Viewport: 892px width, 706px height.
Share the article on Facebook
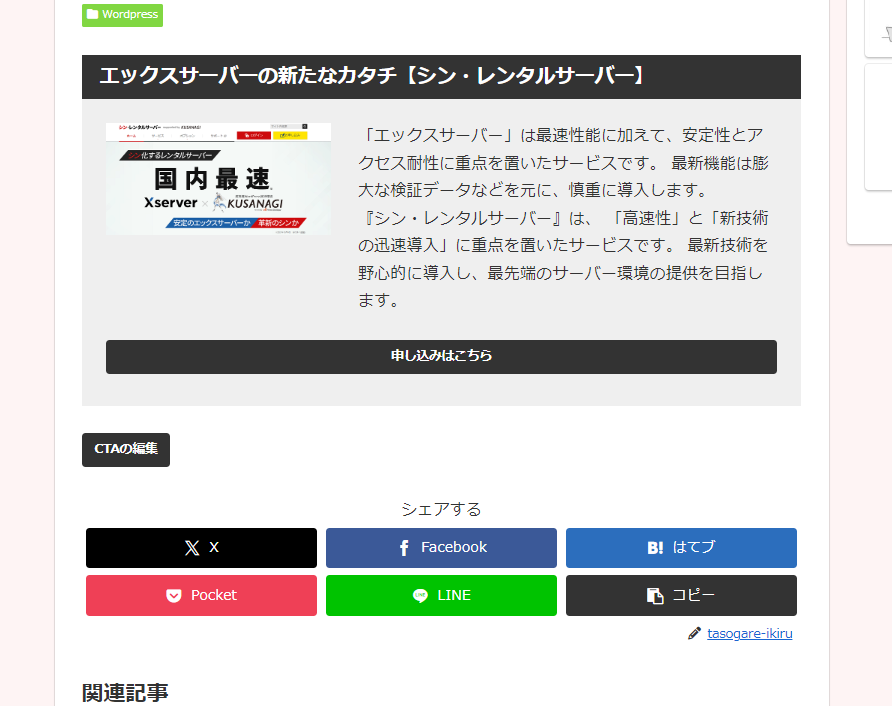coord(441,548)
